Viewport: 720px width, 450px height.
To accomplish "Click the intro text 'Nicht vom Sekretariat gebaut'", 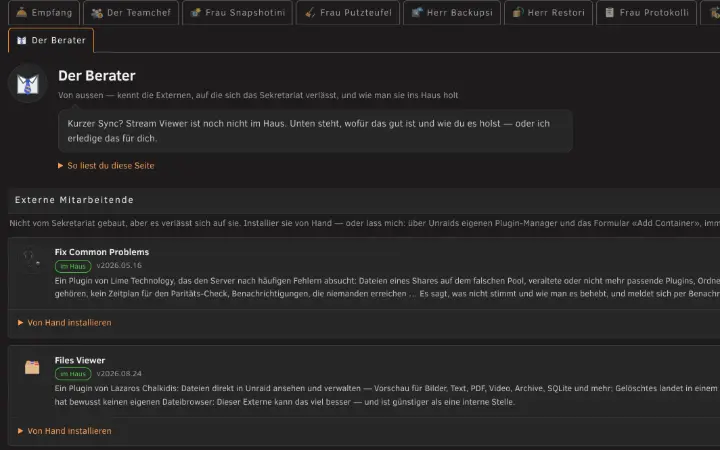I will tap(365, 223).
